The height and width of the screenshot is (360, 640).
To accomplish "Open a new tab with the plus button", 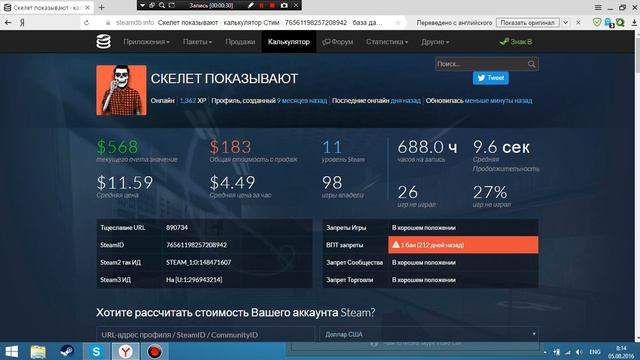I will 101,7.
